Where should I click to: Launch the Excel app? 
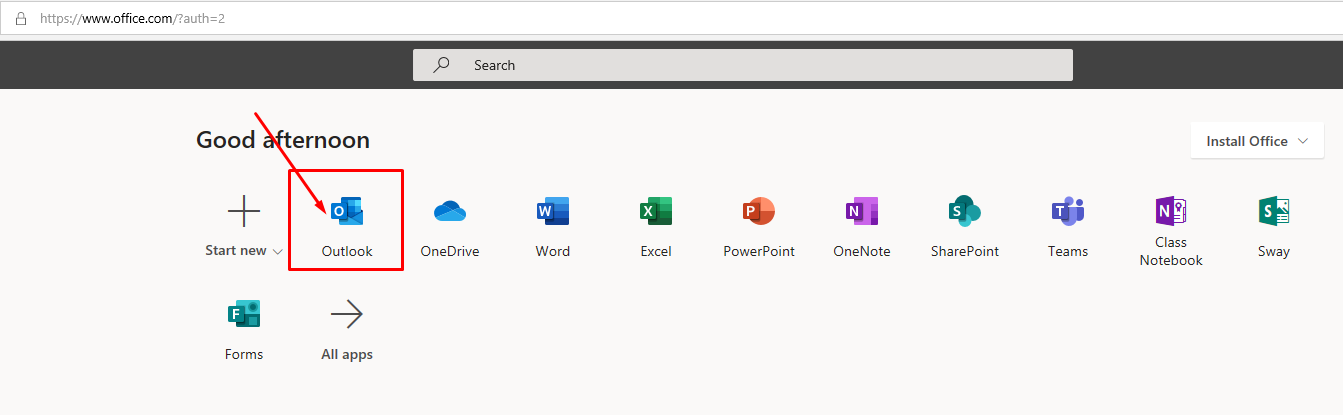[656, 212]
